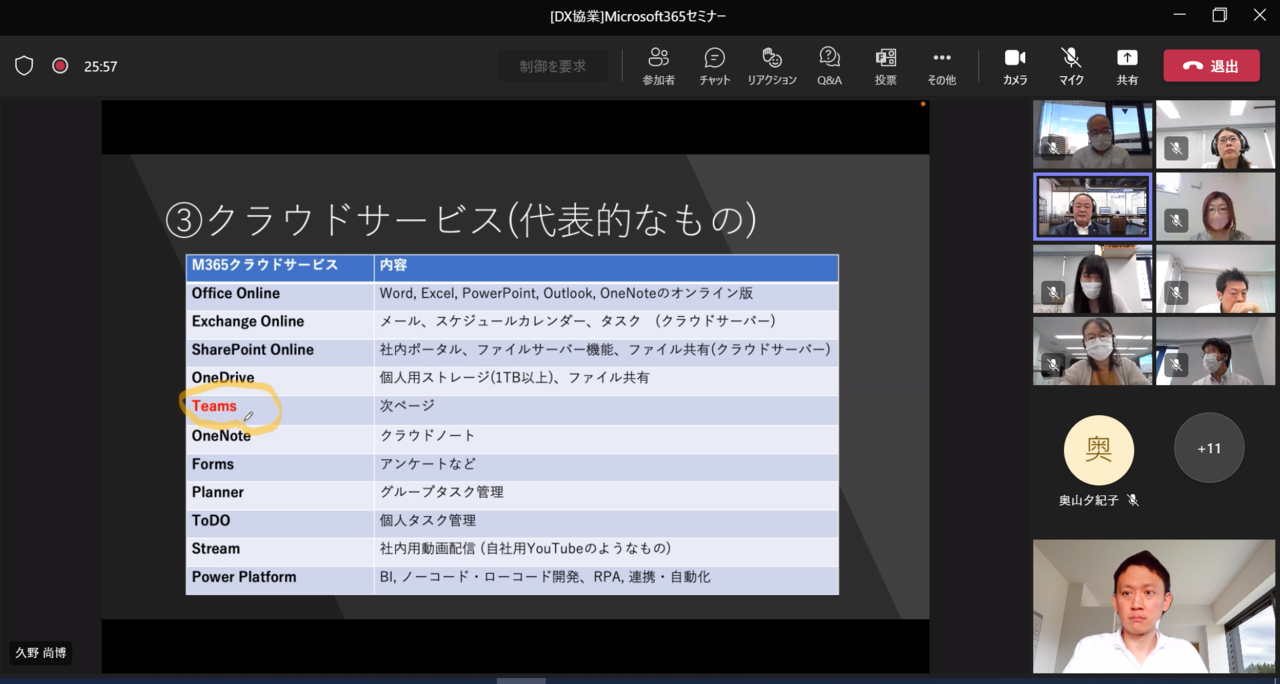This screenshot has width=1280, height=684.
Task: Toggle the カメラ camera
Action: tap(1015, 66)
